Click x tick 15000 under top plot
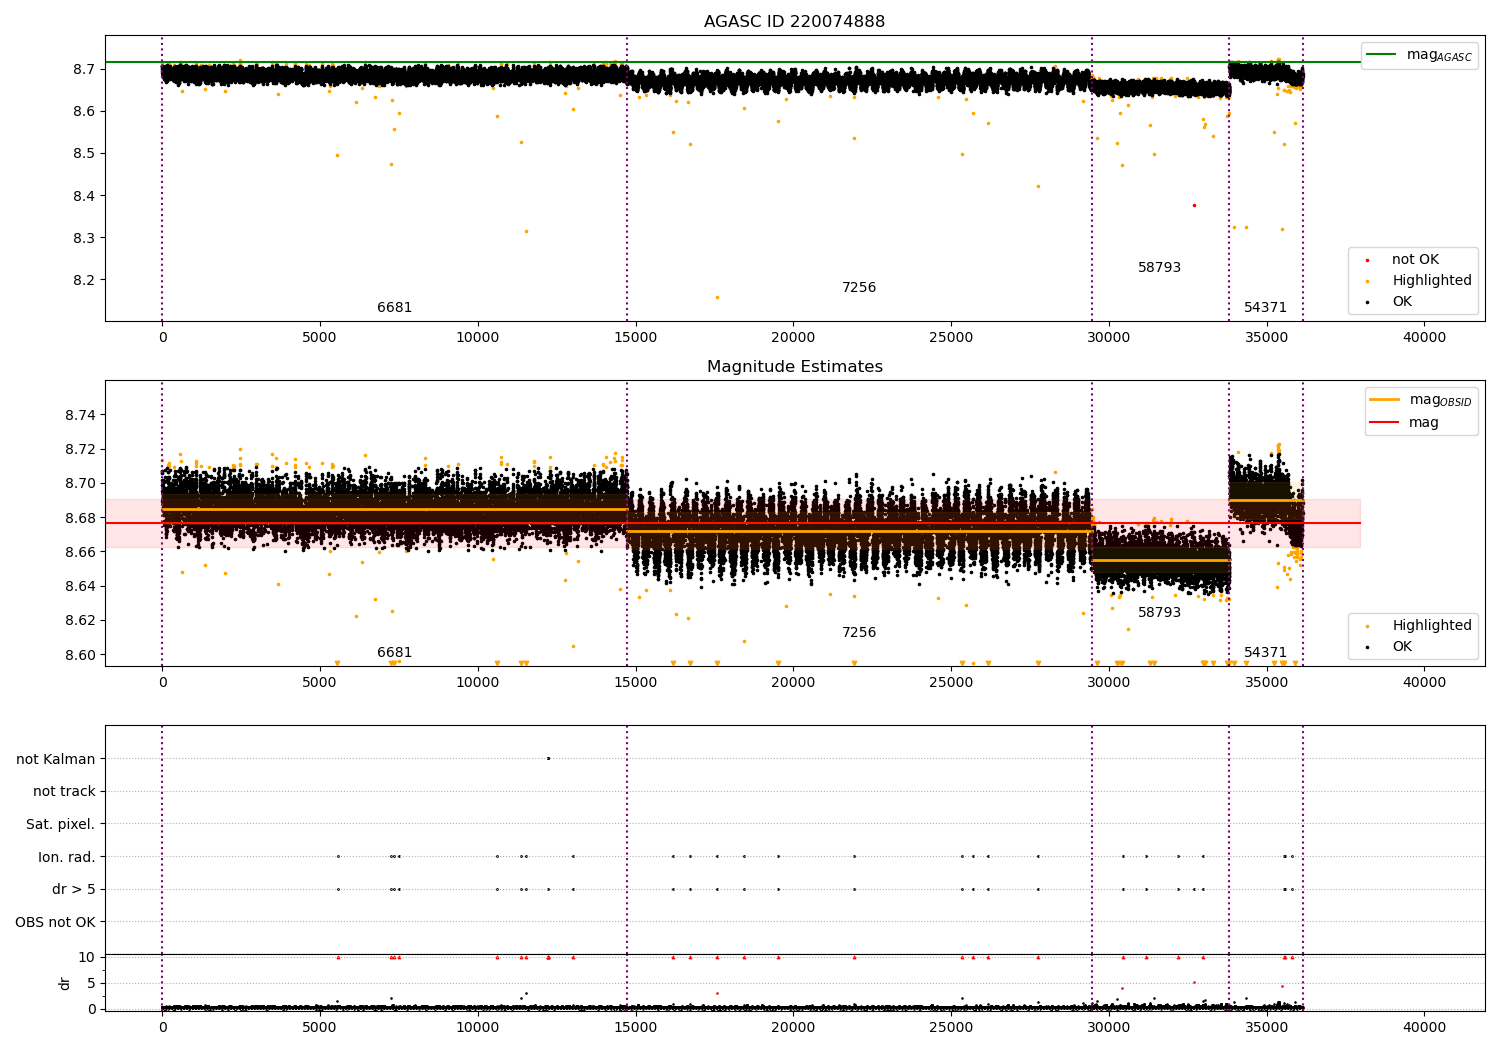 pyautogui.click(x=635, y=338)
